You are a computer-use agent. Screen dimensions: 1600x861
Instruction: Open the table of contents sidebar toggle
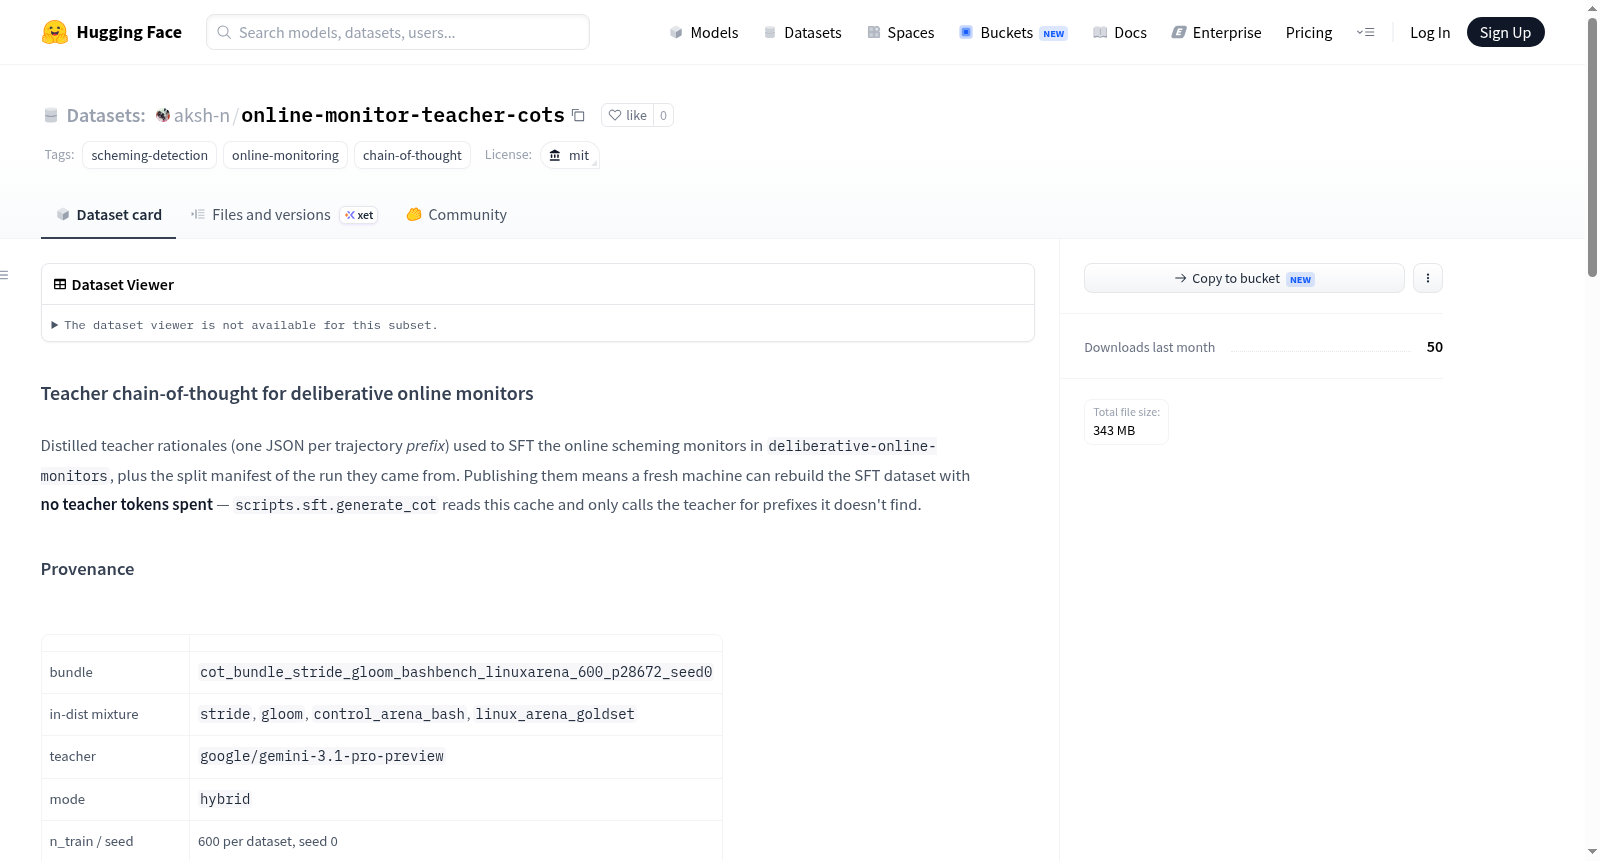[x=4, y=274]
